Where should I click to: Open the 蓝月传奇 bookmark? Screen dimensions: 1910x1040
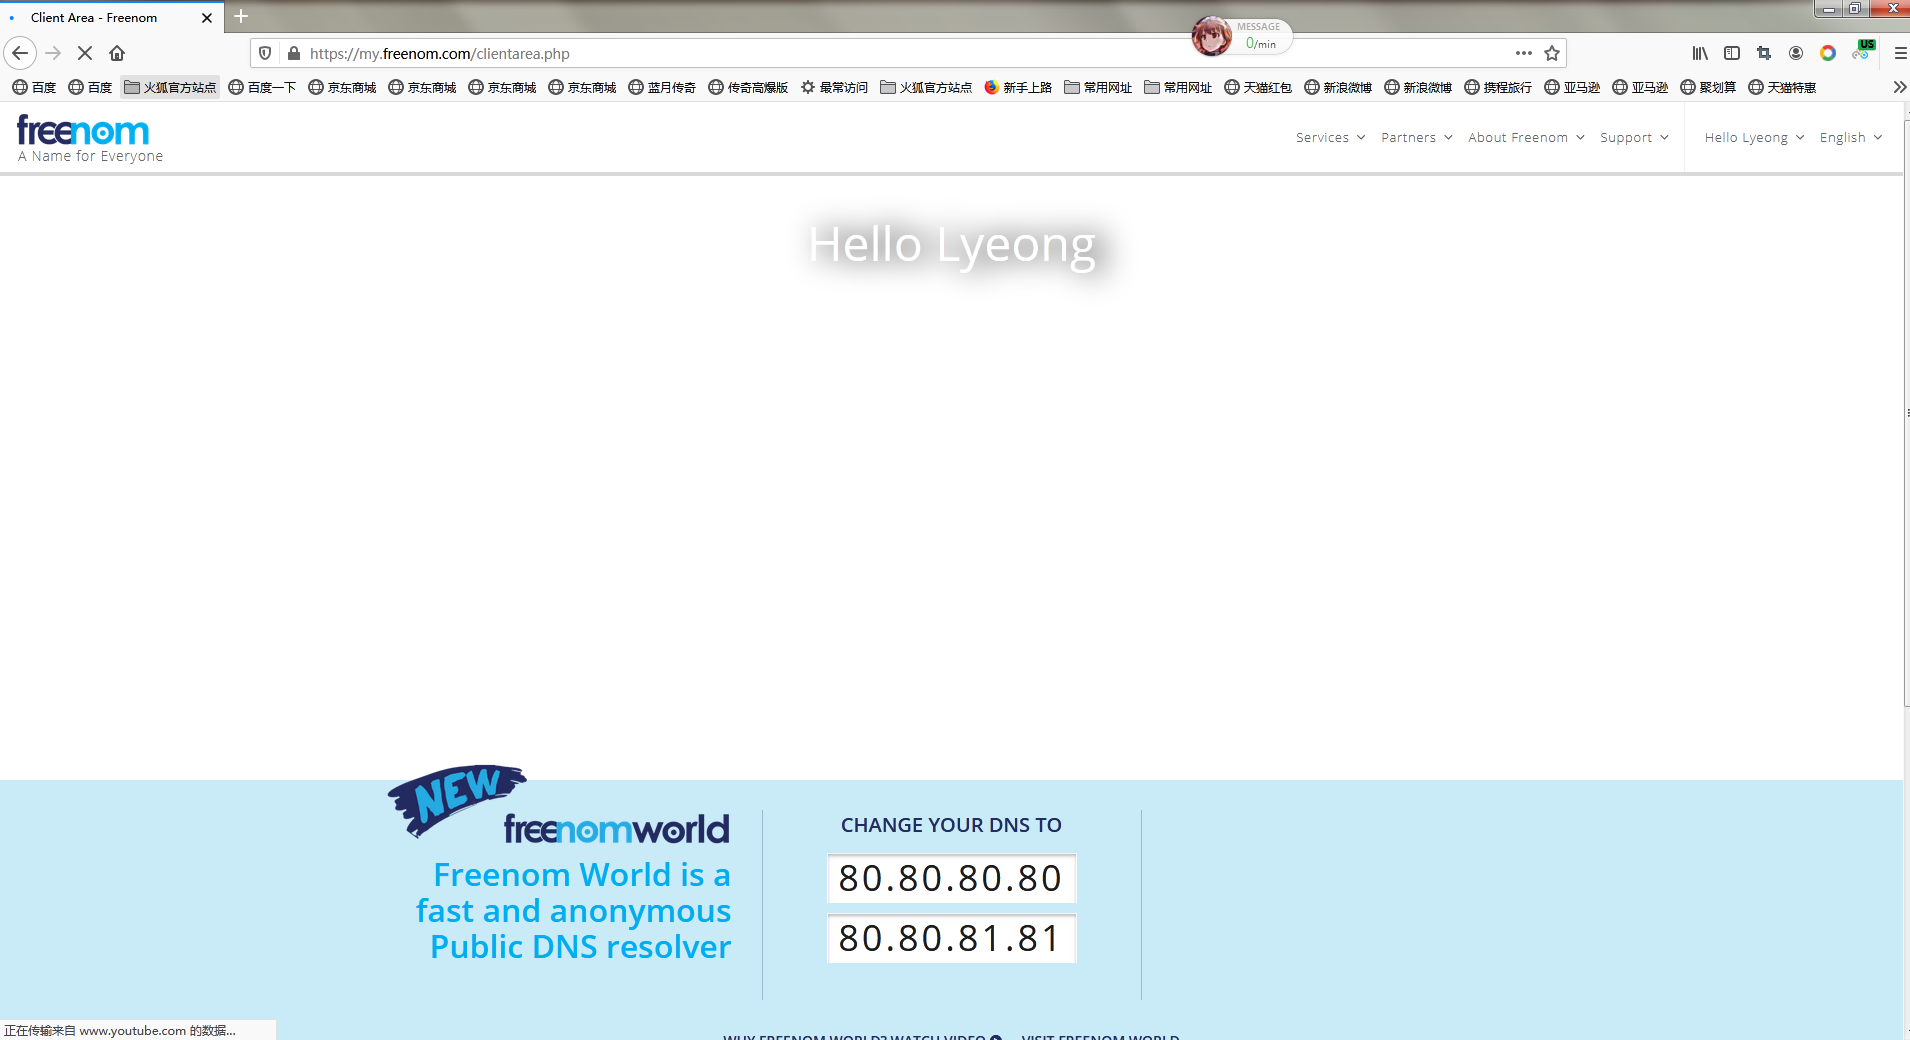(662, 87)
